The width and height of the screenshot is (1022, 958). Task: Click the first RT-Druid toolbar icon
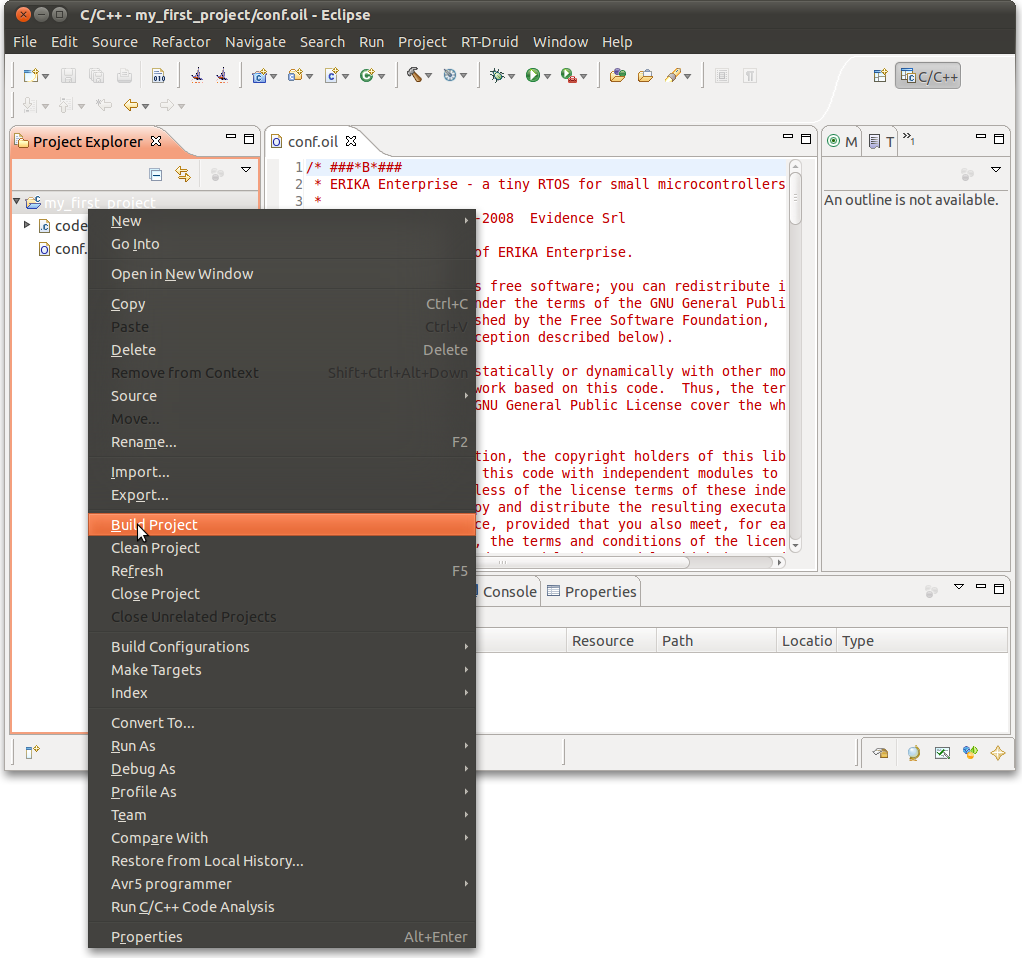pyautogui.click(x=197, y=76)
